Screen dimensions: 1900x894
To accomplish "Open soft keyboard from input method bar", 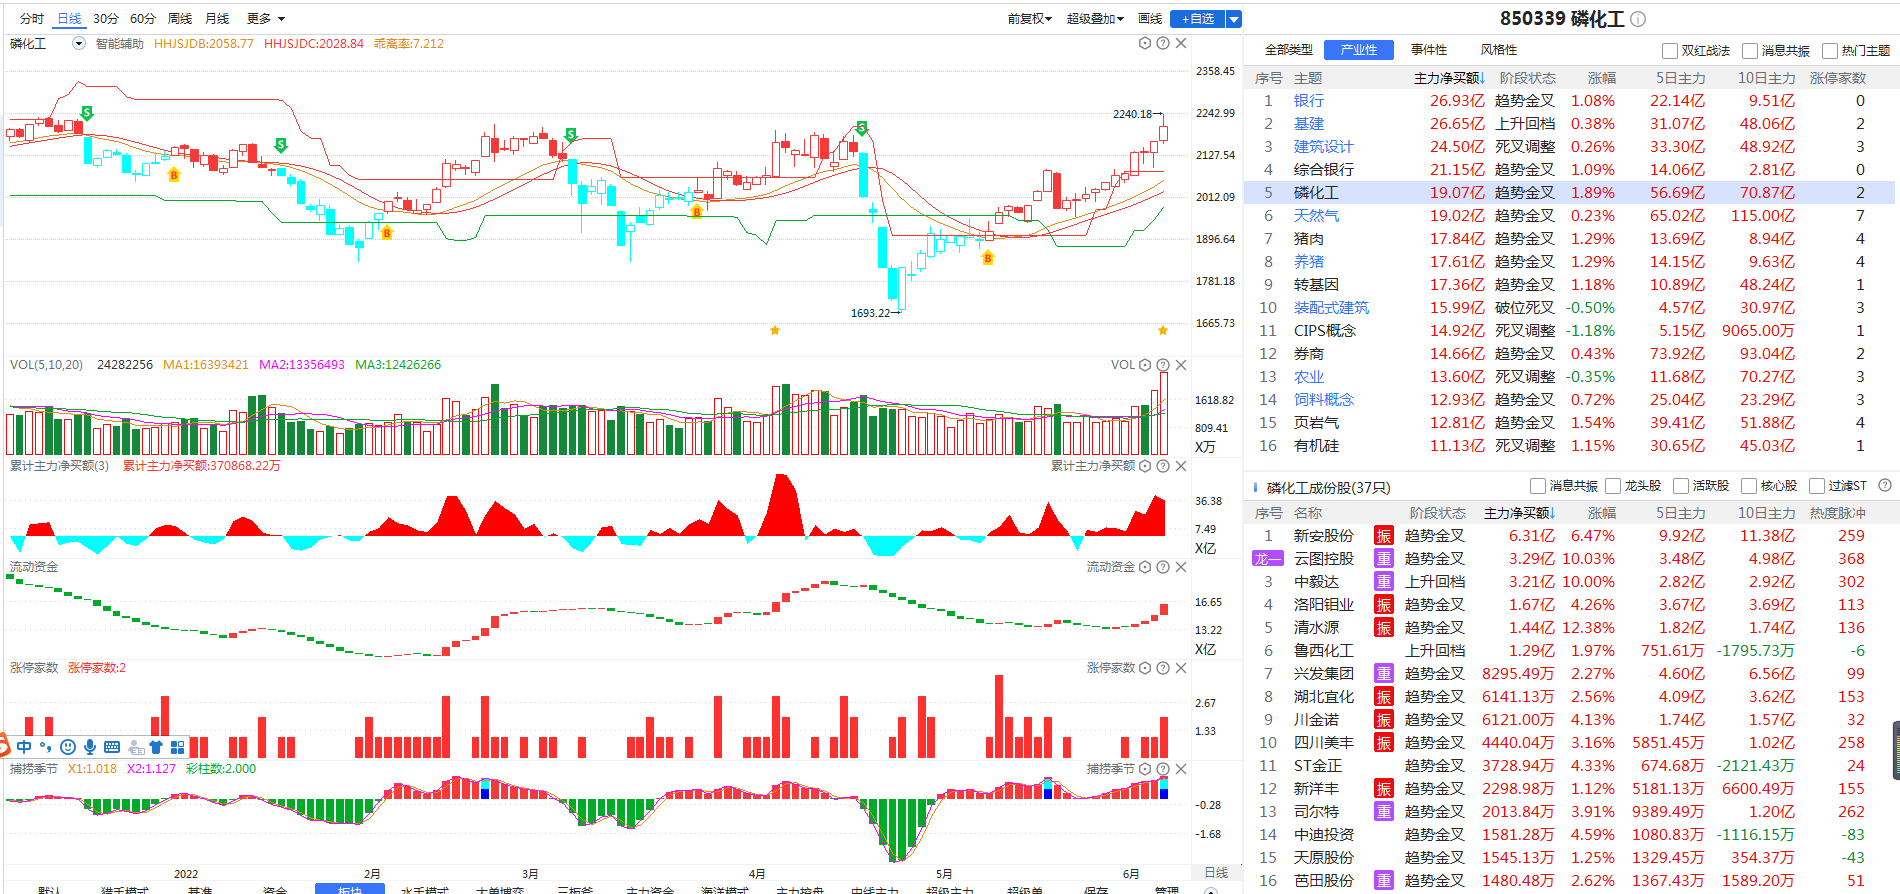I will 112,747.
